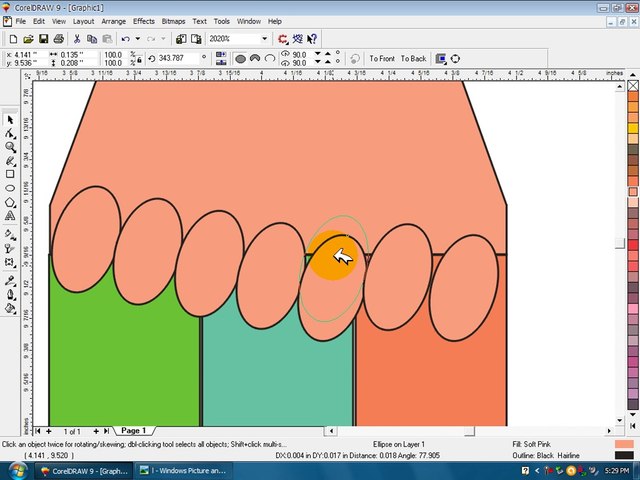Open the zoom level dropdown
The width and height of the screenshot is (640, 480).
click(x=264, y=39)
